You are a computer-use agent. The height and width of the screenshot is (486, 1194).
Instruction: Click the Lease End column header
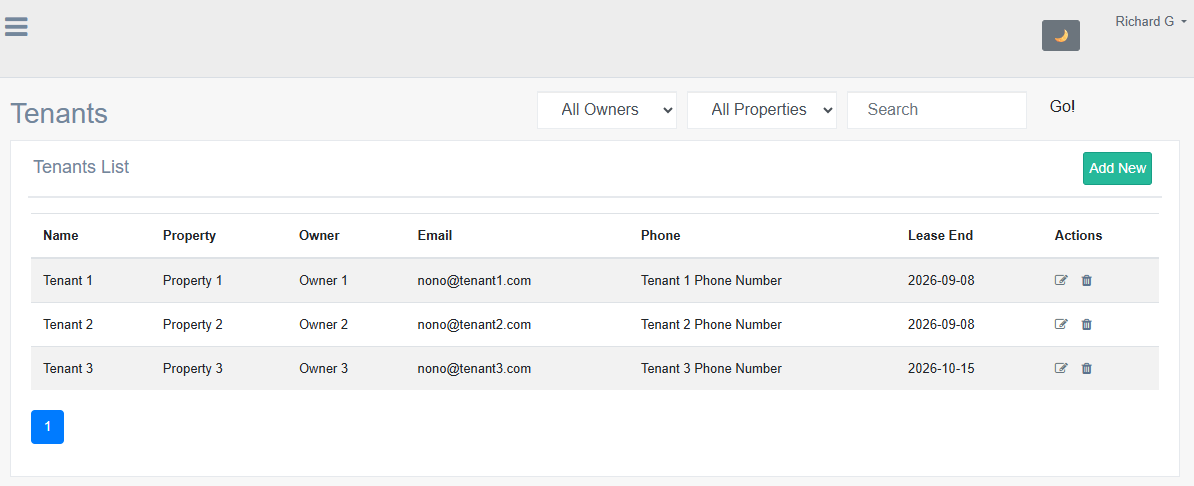point(940,236)
